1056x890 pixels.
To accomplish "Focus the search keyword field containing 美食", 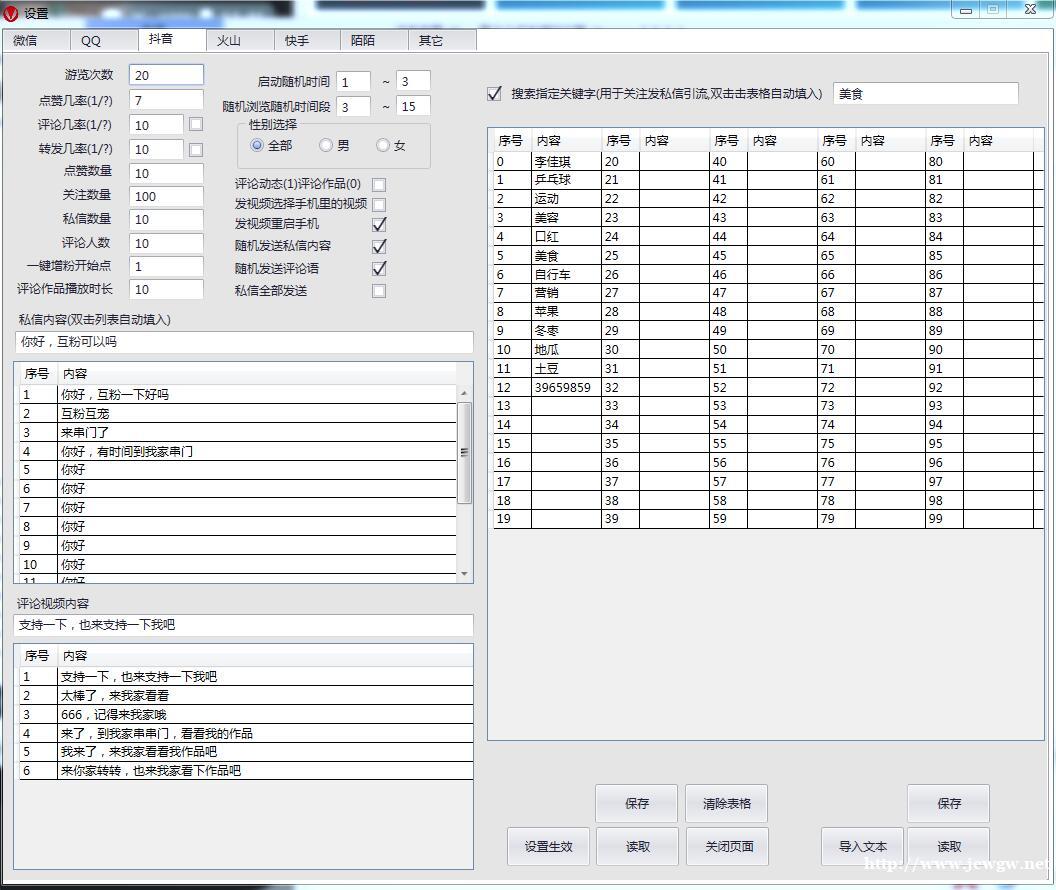I will (925, 94).
